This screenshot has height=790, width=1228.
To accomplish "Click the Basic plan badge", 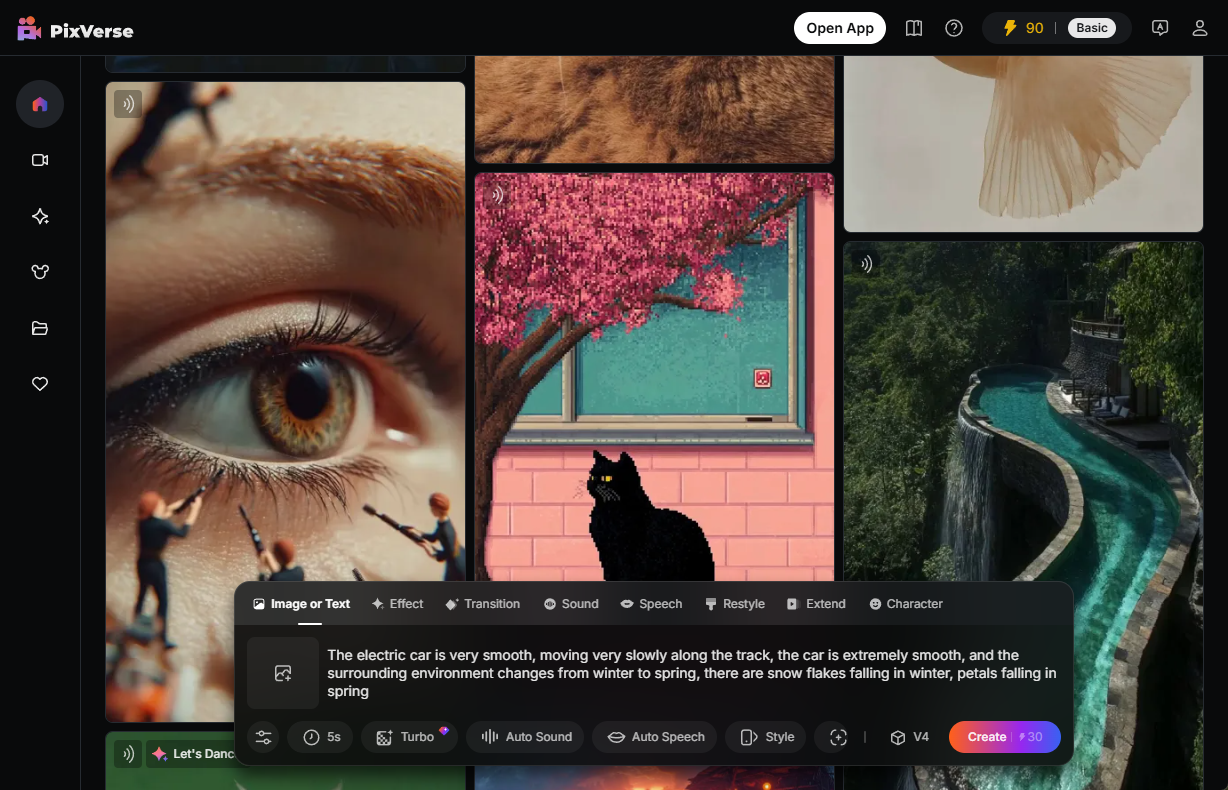I will tap(1092, 28).
